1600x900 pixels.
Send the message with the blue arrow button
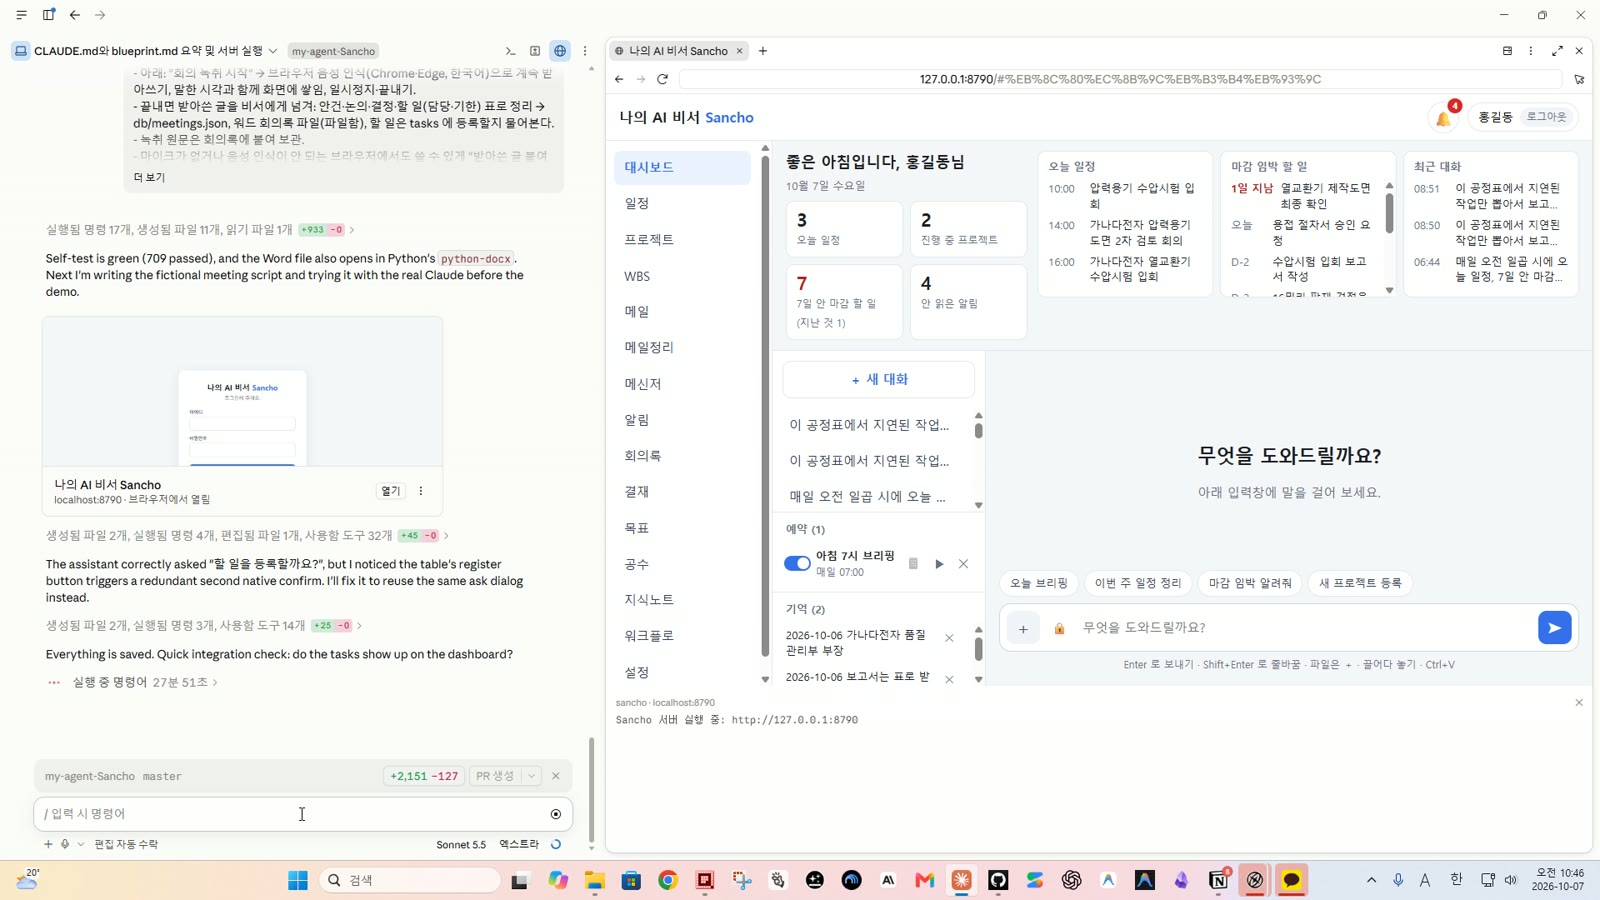tap(1554, 628)
